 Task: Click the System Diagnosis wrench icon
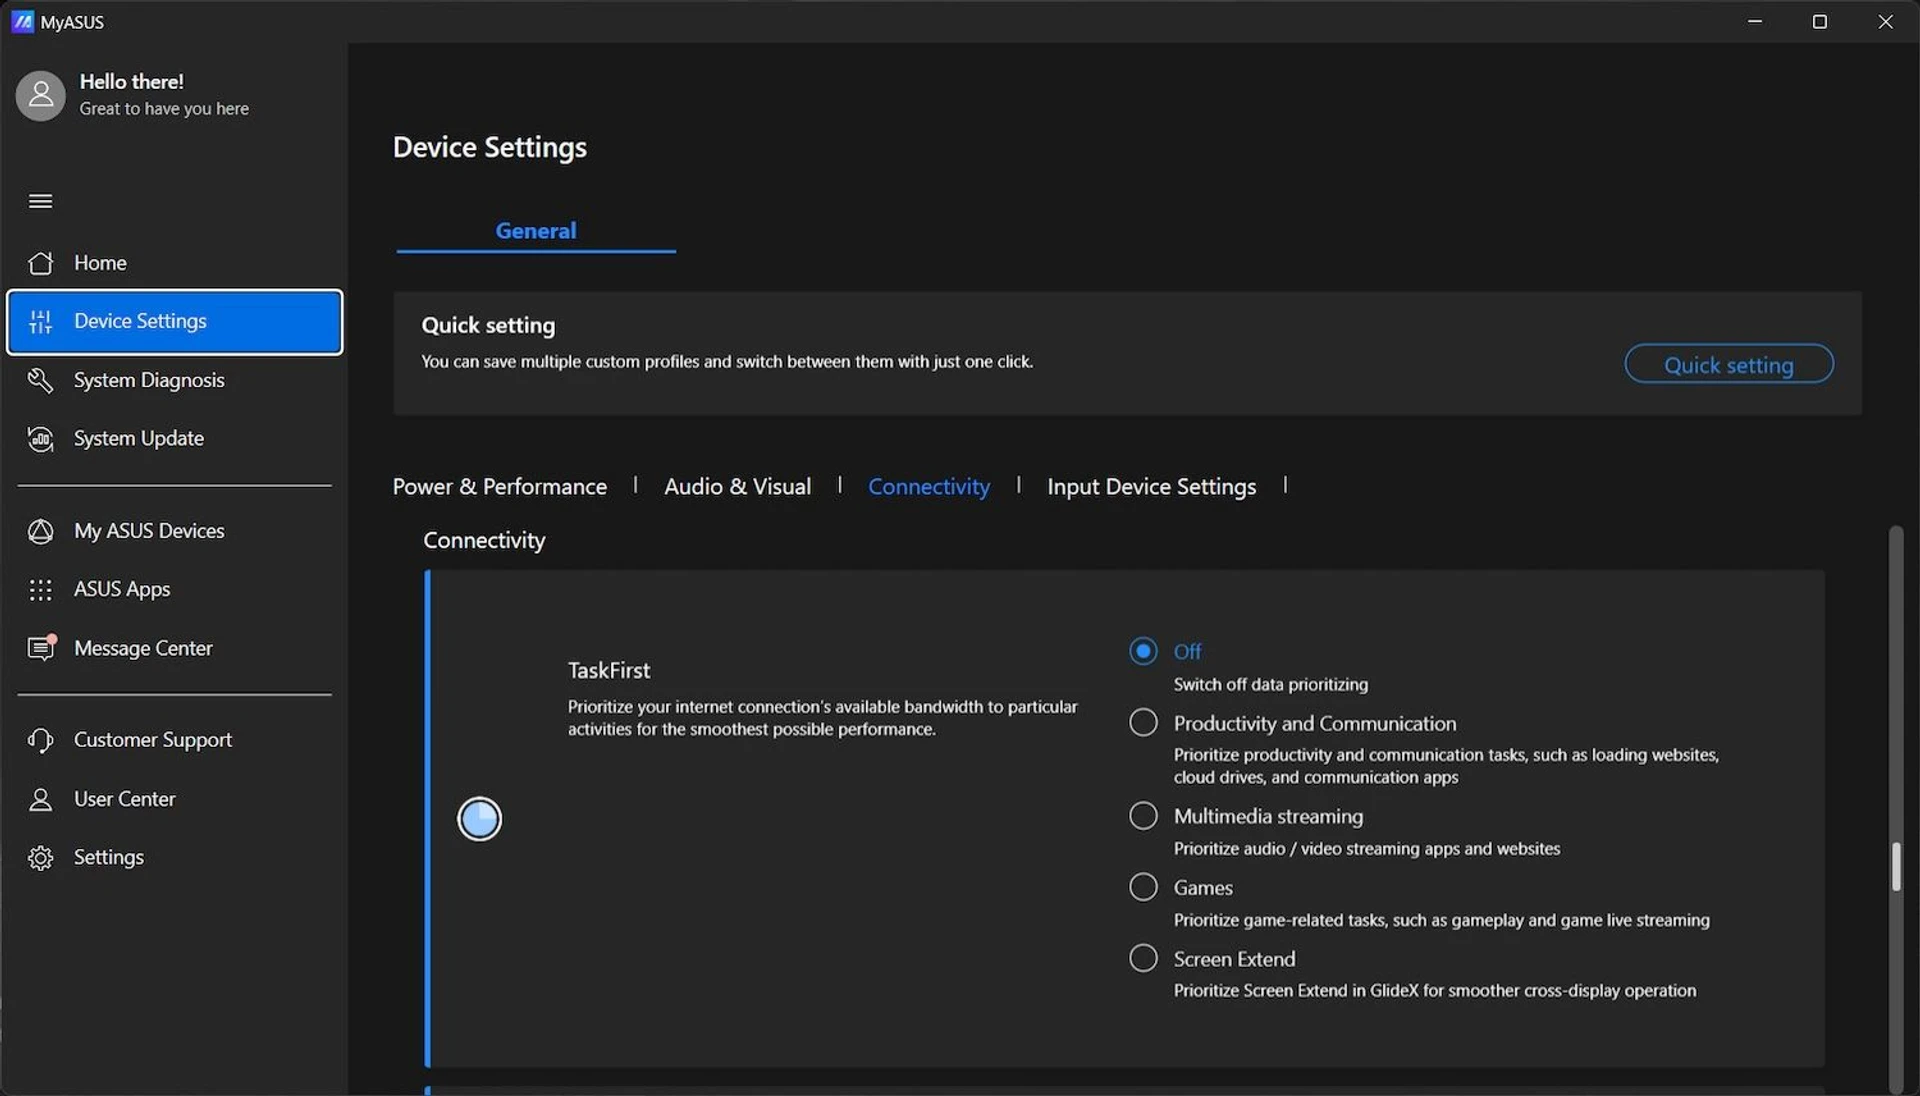pyautogui.click(x=40, y=380)
